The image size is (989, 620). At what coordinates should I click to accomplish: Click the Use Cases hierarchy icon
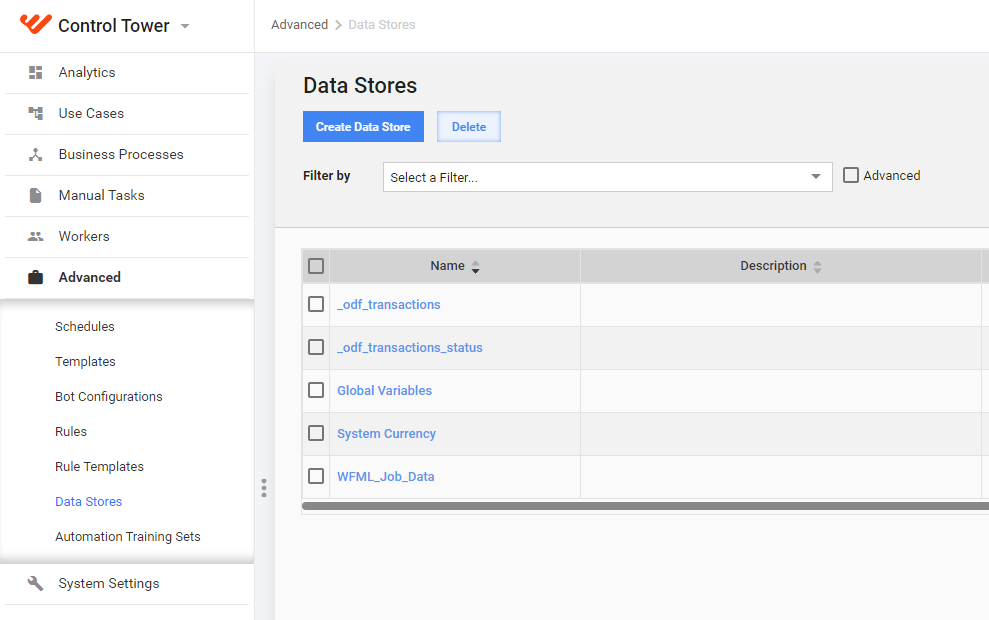click(35, 114)
